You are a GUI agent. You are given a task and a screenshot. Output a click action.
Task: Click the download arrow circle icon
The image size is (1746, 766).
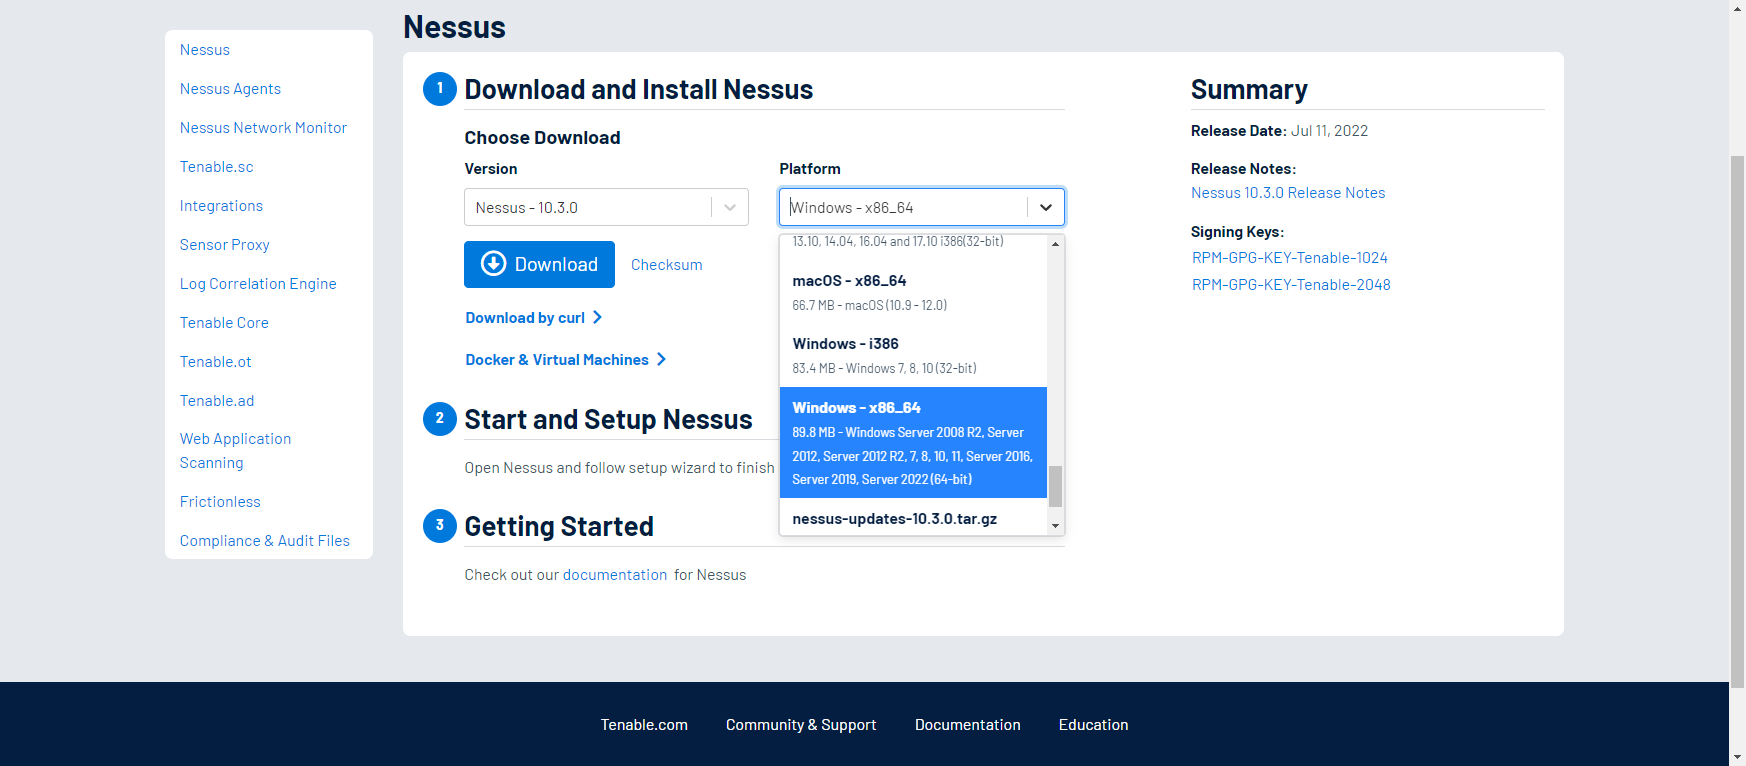point(493,263)
